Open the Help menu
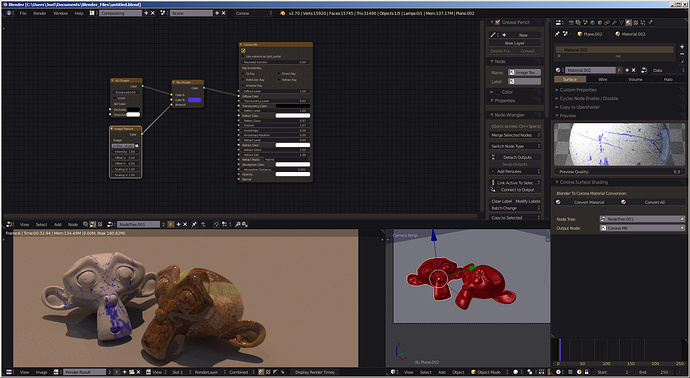The width and height of the screenshot is (690, 378). [x=79, y=13]
